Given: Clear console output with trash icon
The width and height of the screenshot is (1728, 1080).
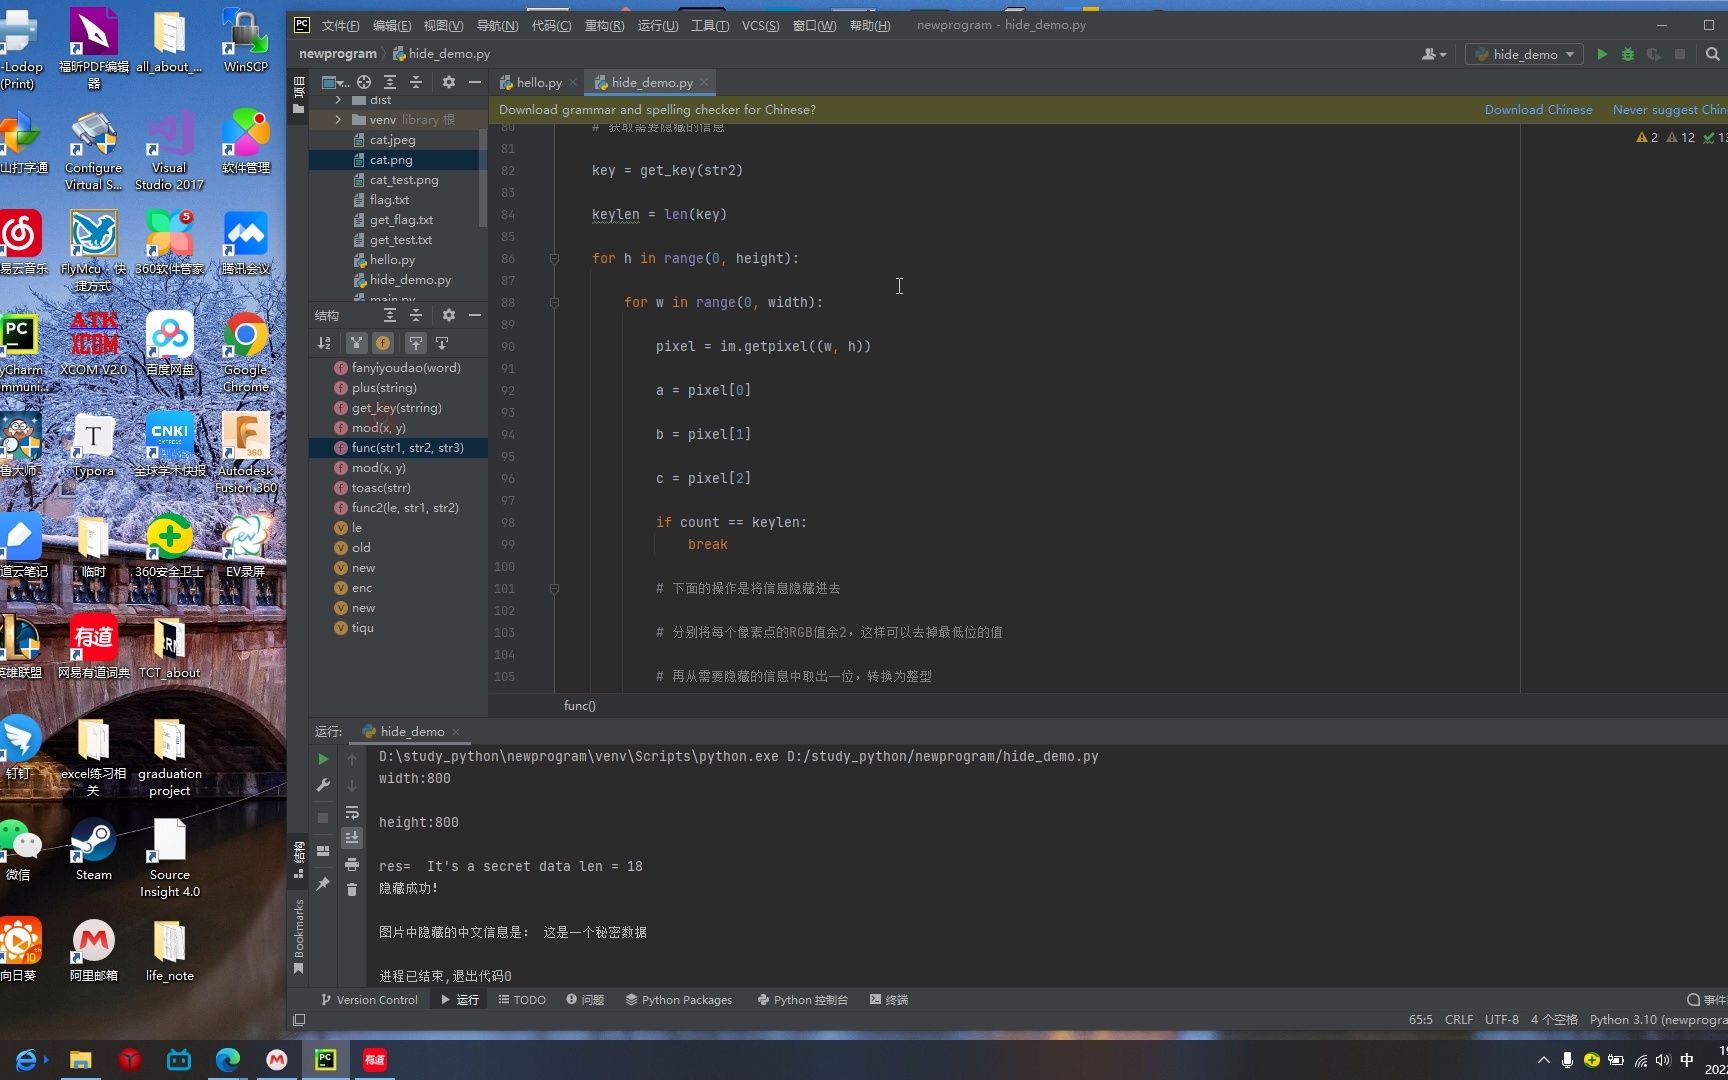Looking at the screenshot, I should (352, 889).
